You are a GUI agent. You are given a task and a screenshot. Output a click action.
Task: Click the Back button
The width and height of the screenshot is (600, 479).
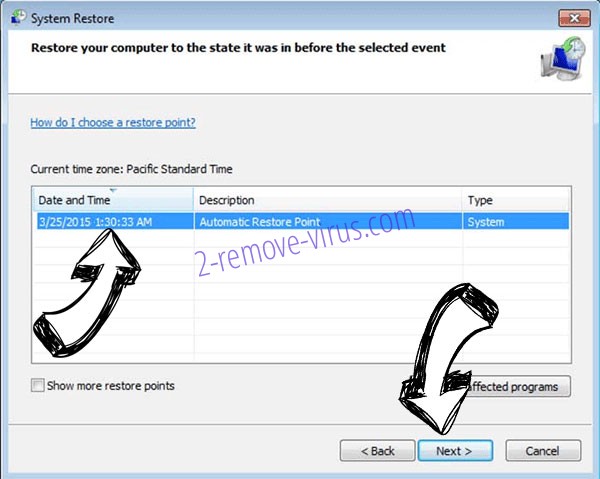pyautogui.click(x=377, y=451)
